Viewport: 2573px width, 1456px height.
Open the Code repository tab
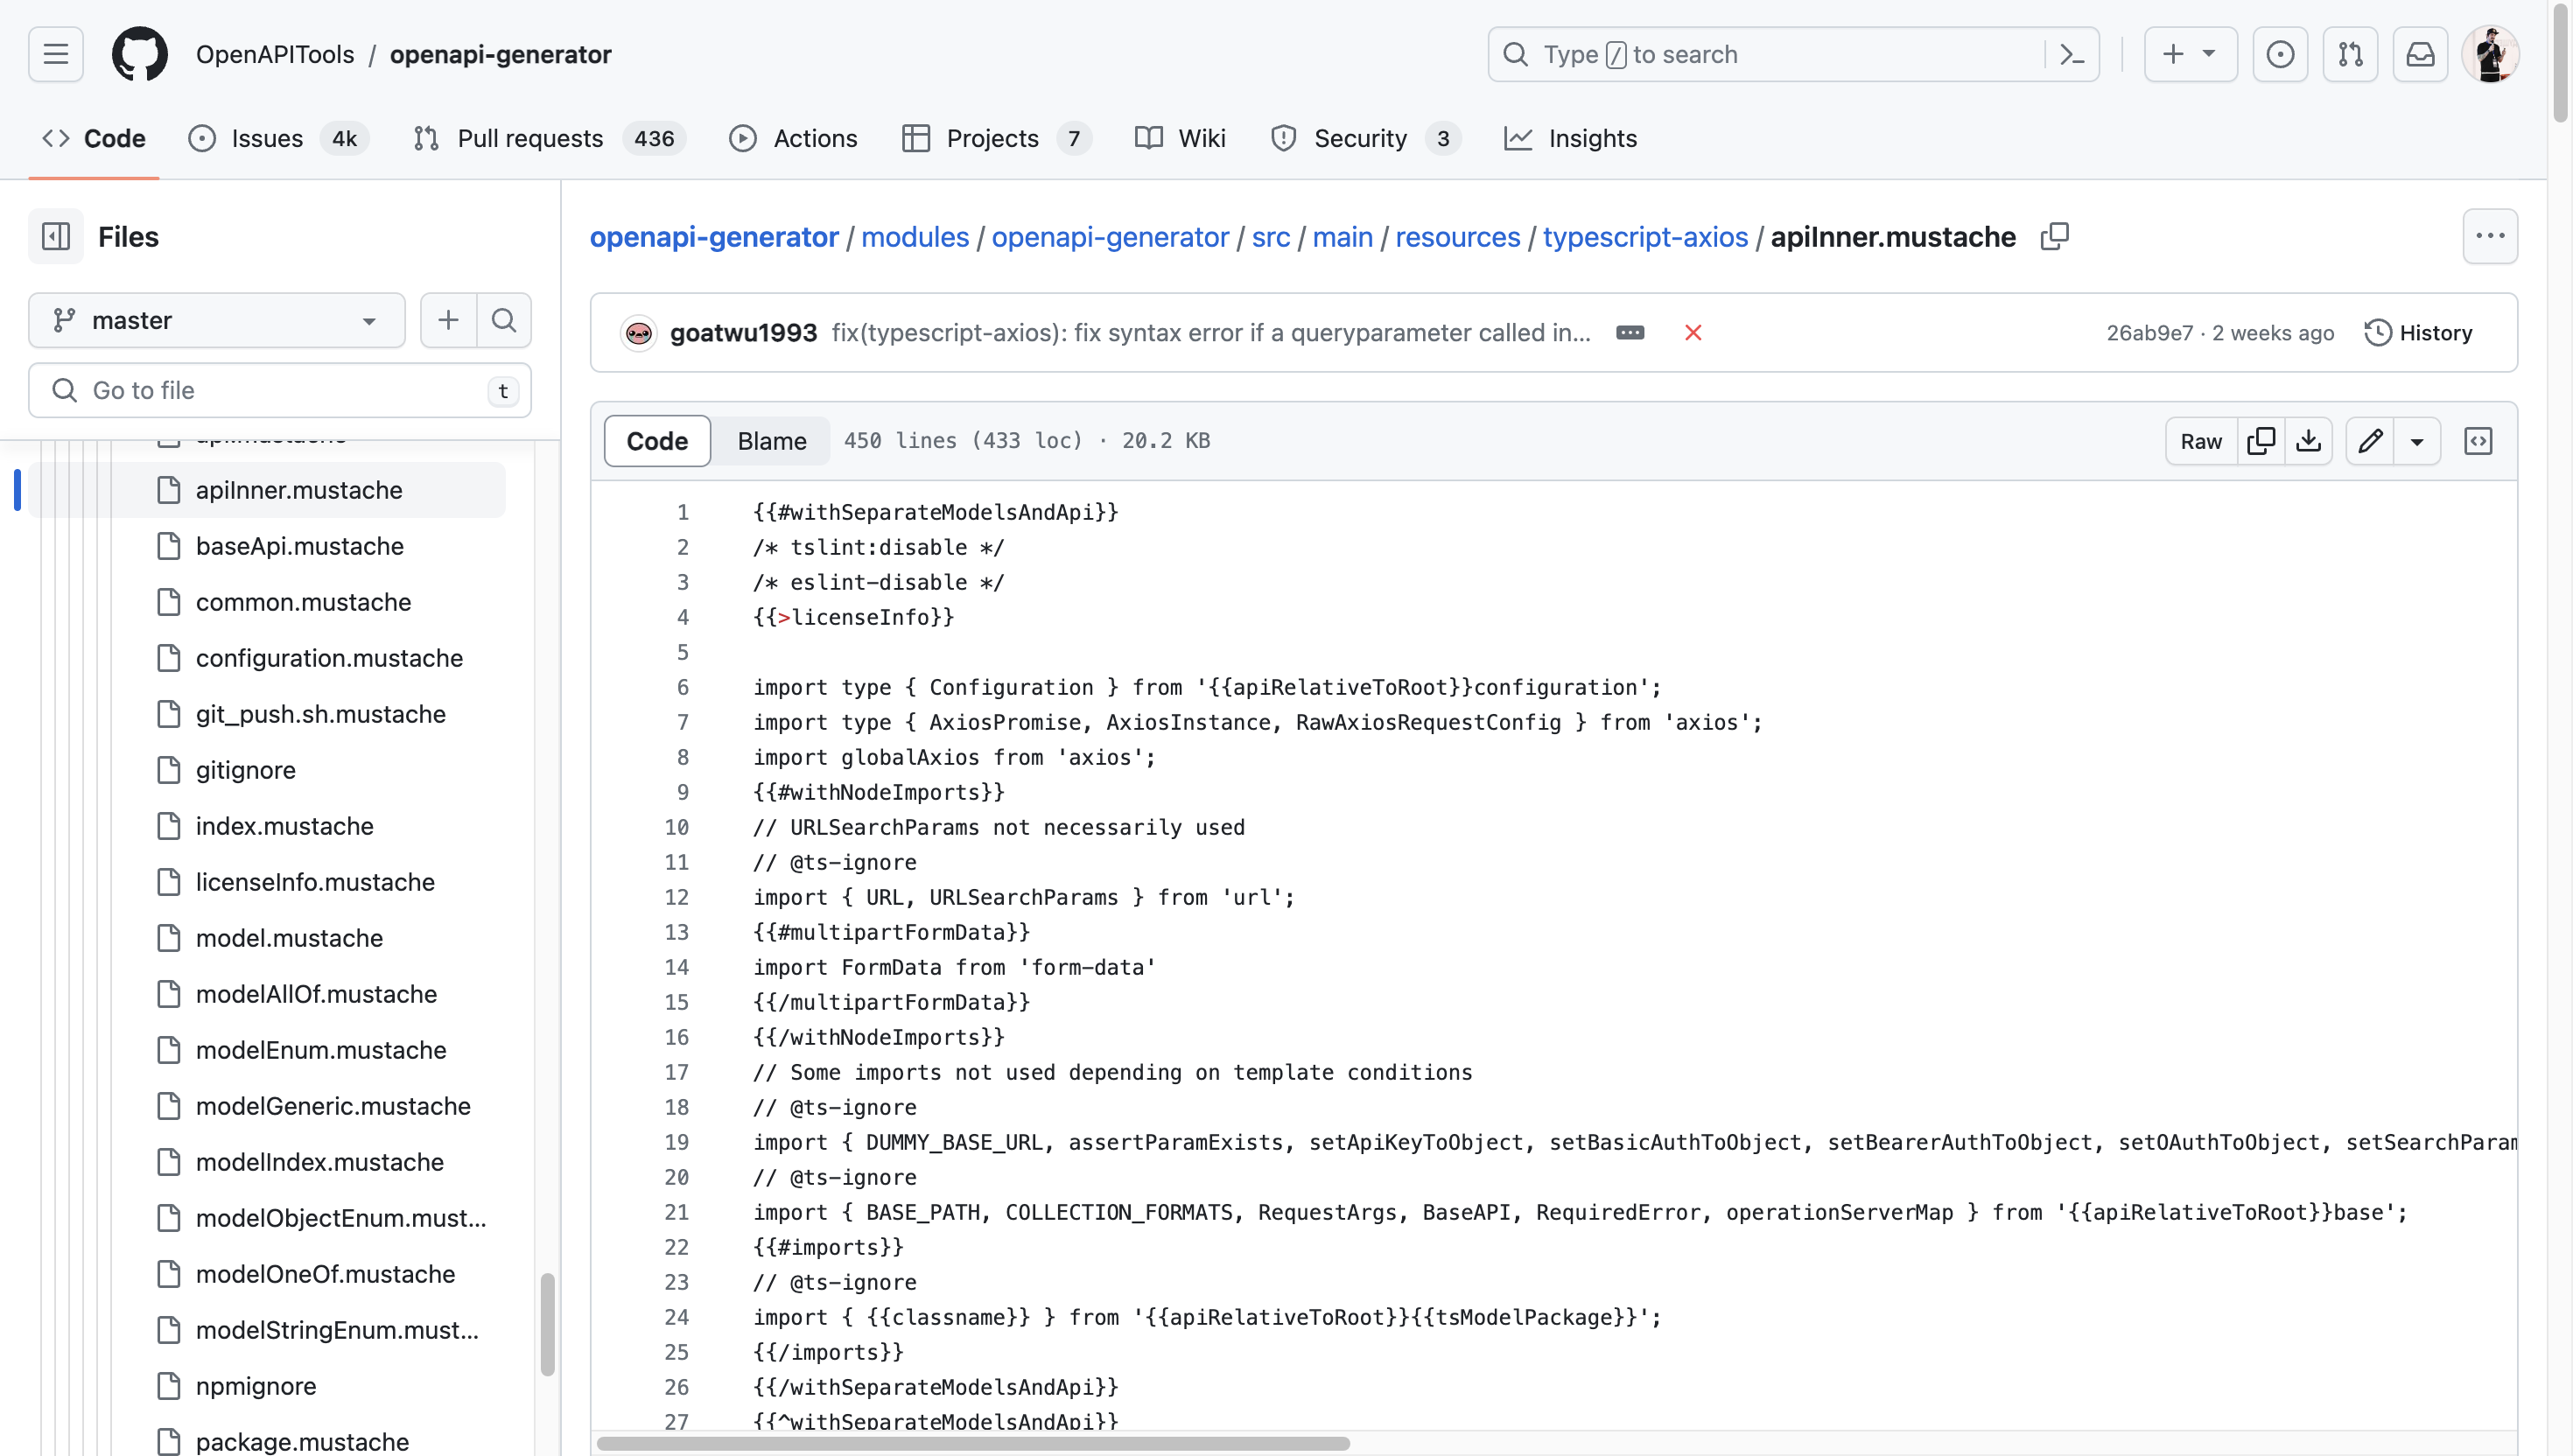94,138
